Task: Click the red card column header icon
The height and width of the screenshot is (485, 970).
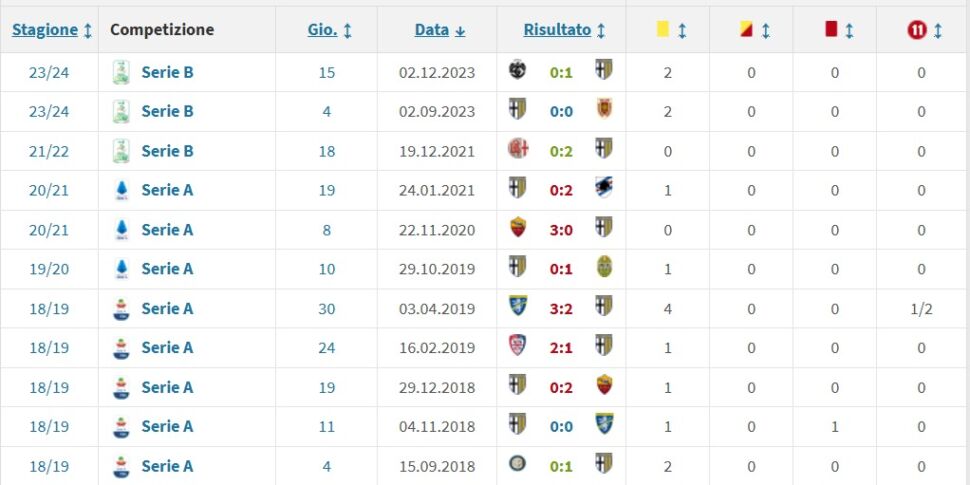Action: (x=830, y=30)
